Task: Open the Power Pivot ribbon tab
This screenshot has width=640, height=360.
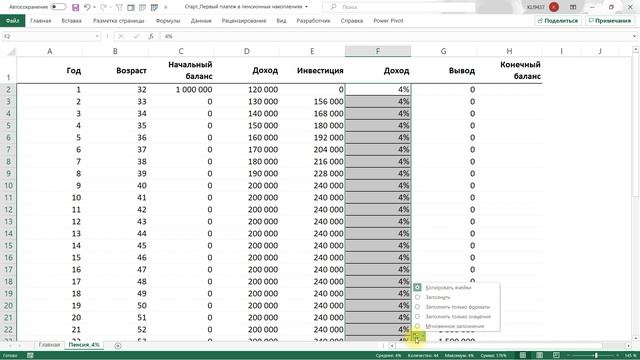Action: click(388, 21)
